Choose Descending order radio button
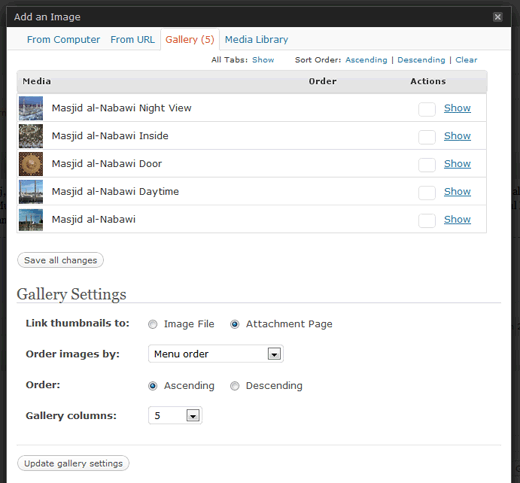Viewport: 520px width, 483px height. click(x=235, y=386)
